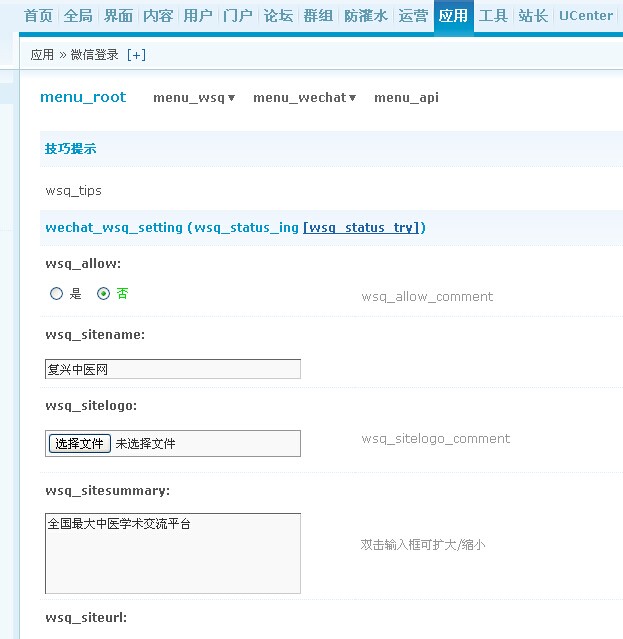This screenshot has width=623, height=639.
Task: Click the 选择文件 upload button
Action: 80,443
